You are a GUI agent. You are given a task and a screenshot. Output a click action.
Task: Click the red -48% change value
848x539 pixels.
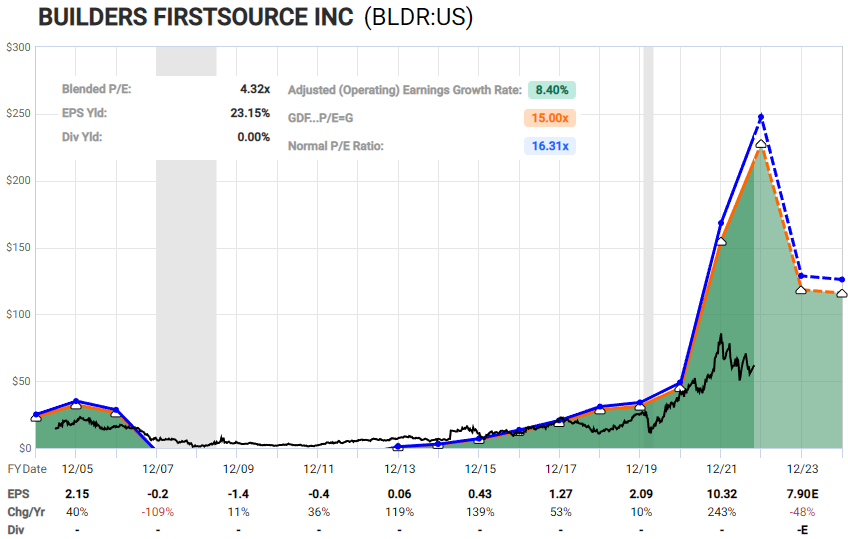(803, 512)
